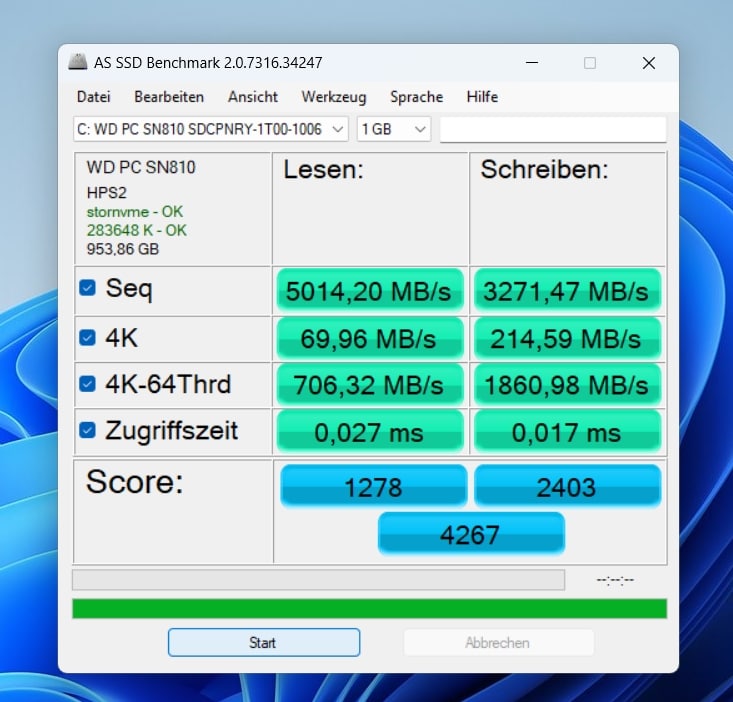
Task: Click the green progress bar
Action: (369, 609)
